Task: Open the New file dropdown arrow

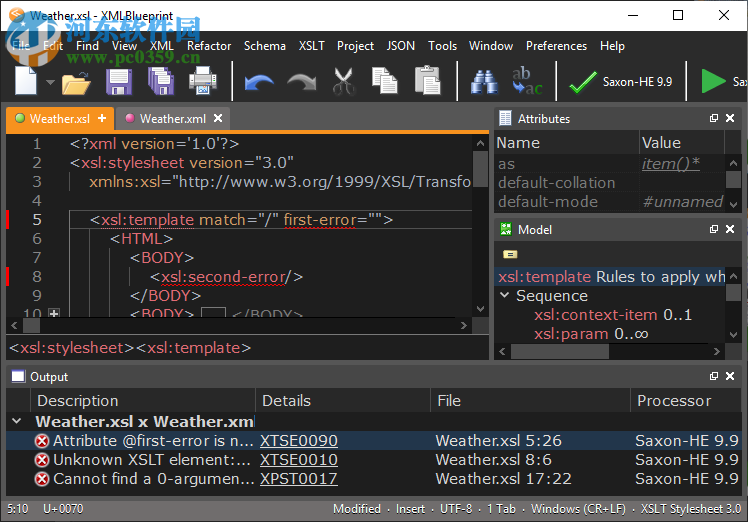Action: tap(49, 84)
